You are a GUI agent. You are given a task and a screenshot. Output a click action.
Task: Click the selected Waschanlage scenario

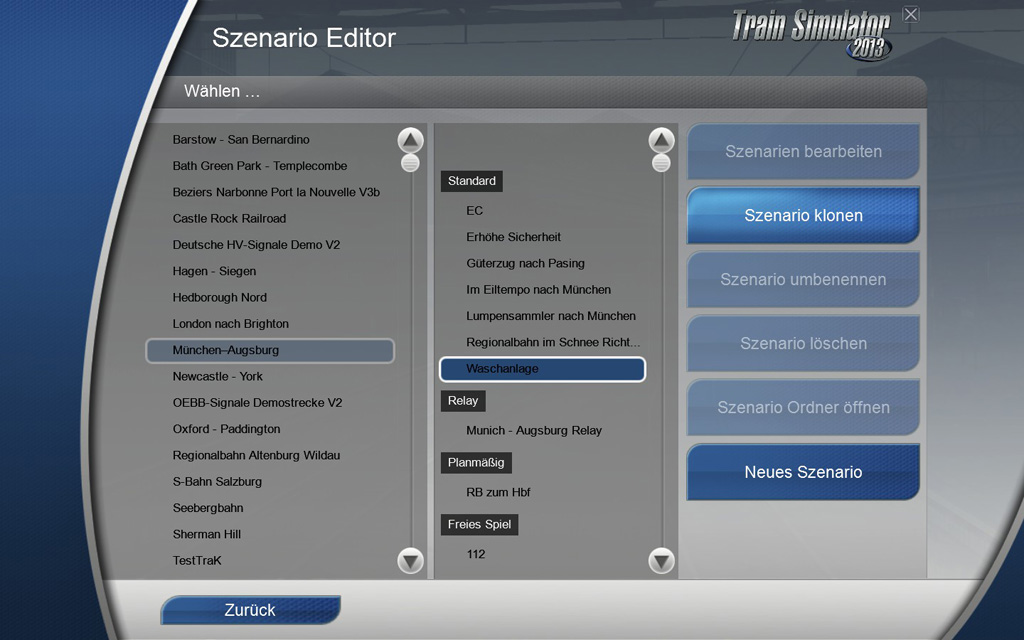pyautogui.click(x=543, y=369)
